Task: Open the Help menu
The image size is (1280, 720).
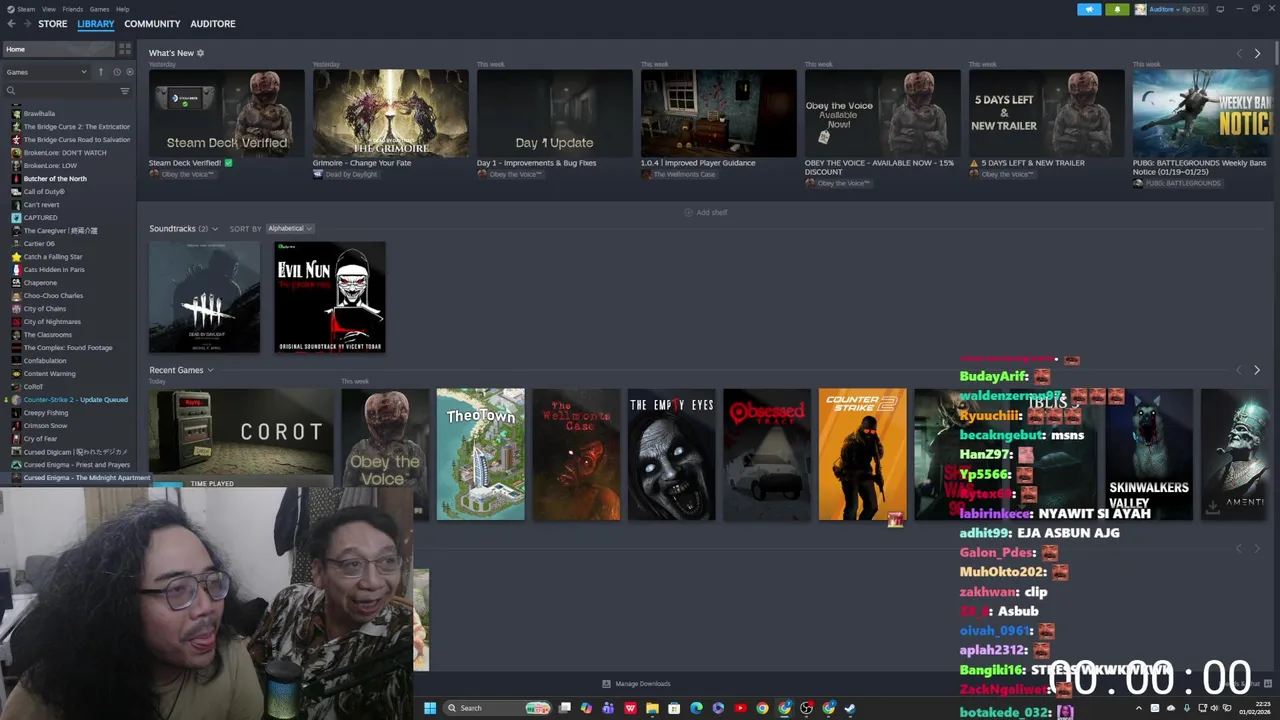Action: tap(122, 9)
